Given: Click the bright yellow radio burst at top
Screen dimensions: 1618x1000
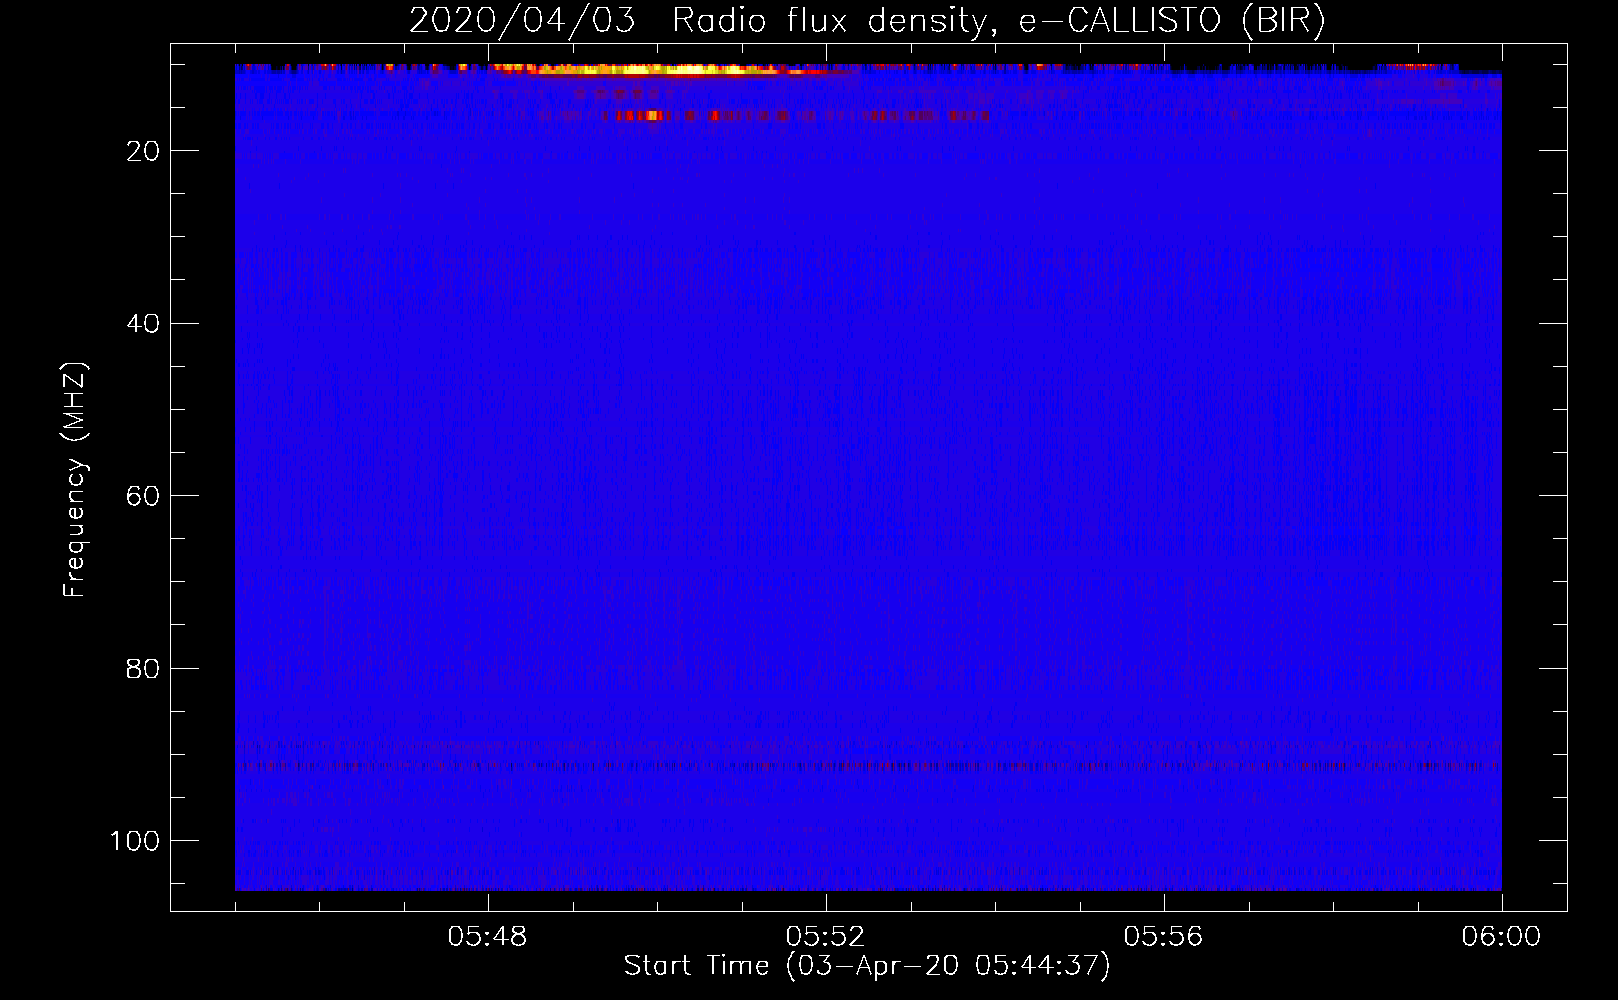Looking at the screenshot, I should [x=660, y=70].
